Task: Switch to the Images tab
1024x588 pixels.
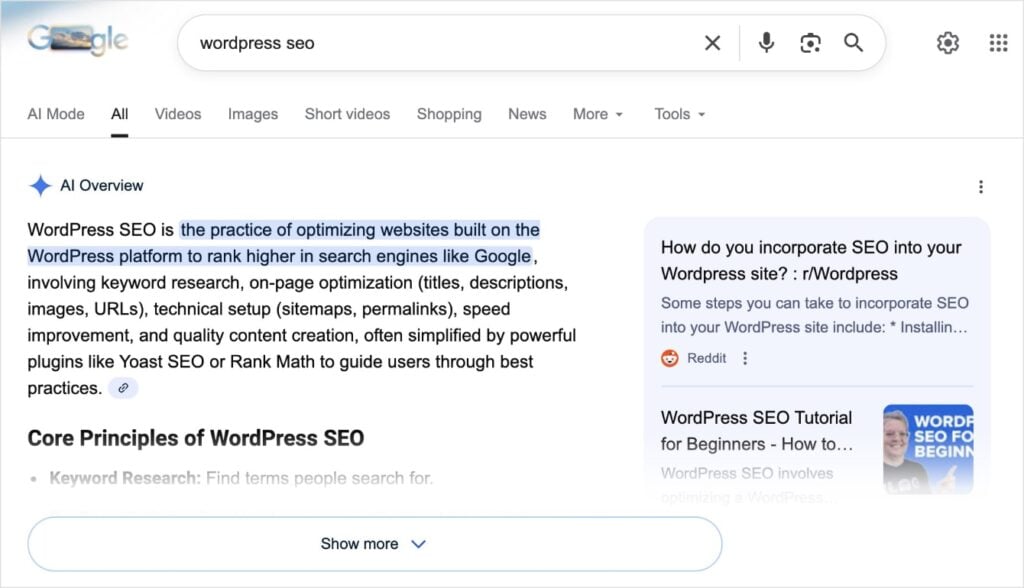Action: [252, 114]
